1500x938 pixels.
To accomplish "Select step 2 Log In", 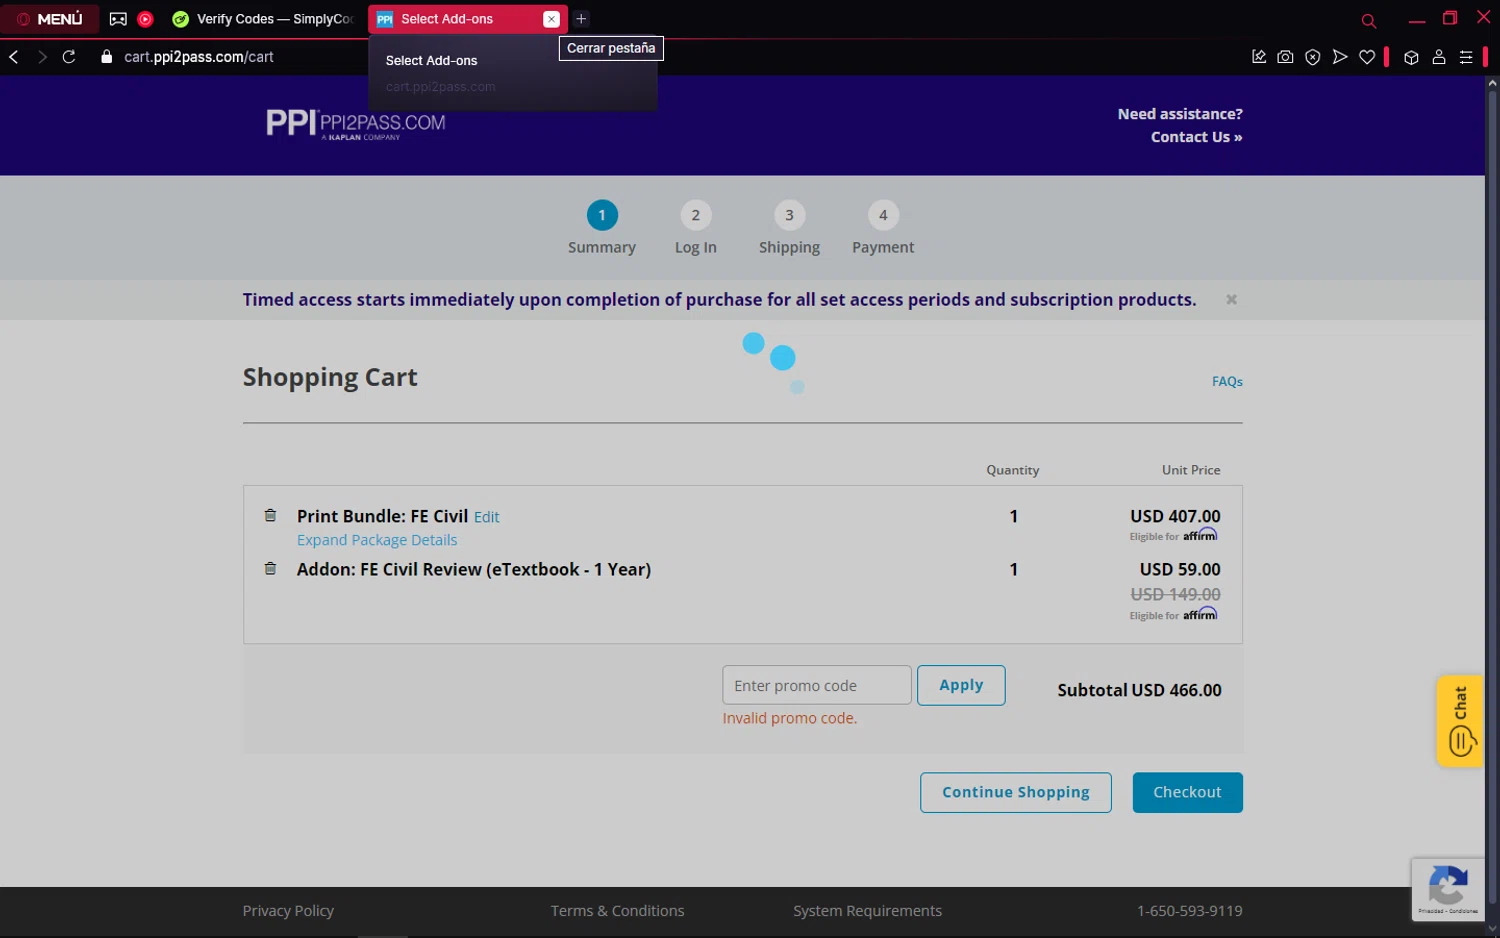I will pyautogui.click(x=696, y=228).
